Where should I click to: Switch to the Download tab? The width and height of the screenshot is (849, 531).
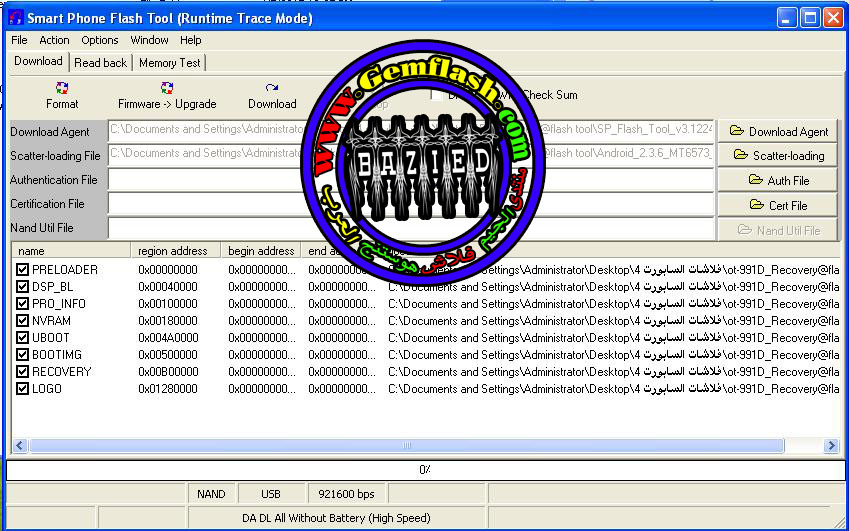[38, 61]
